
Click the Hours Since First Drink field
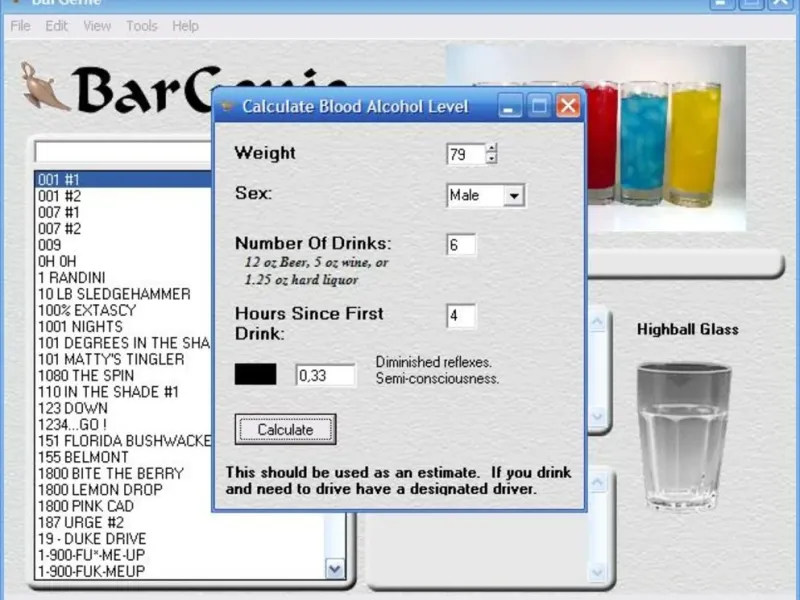click(x=461, y=316)
